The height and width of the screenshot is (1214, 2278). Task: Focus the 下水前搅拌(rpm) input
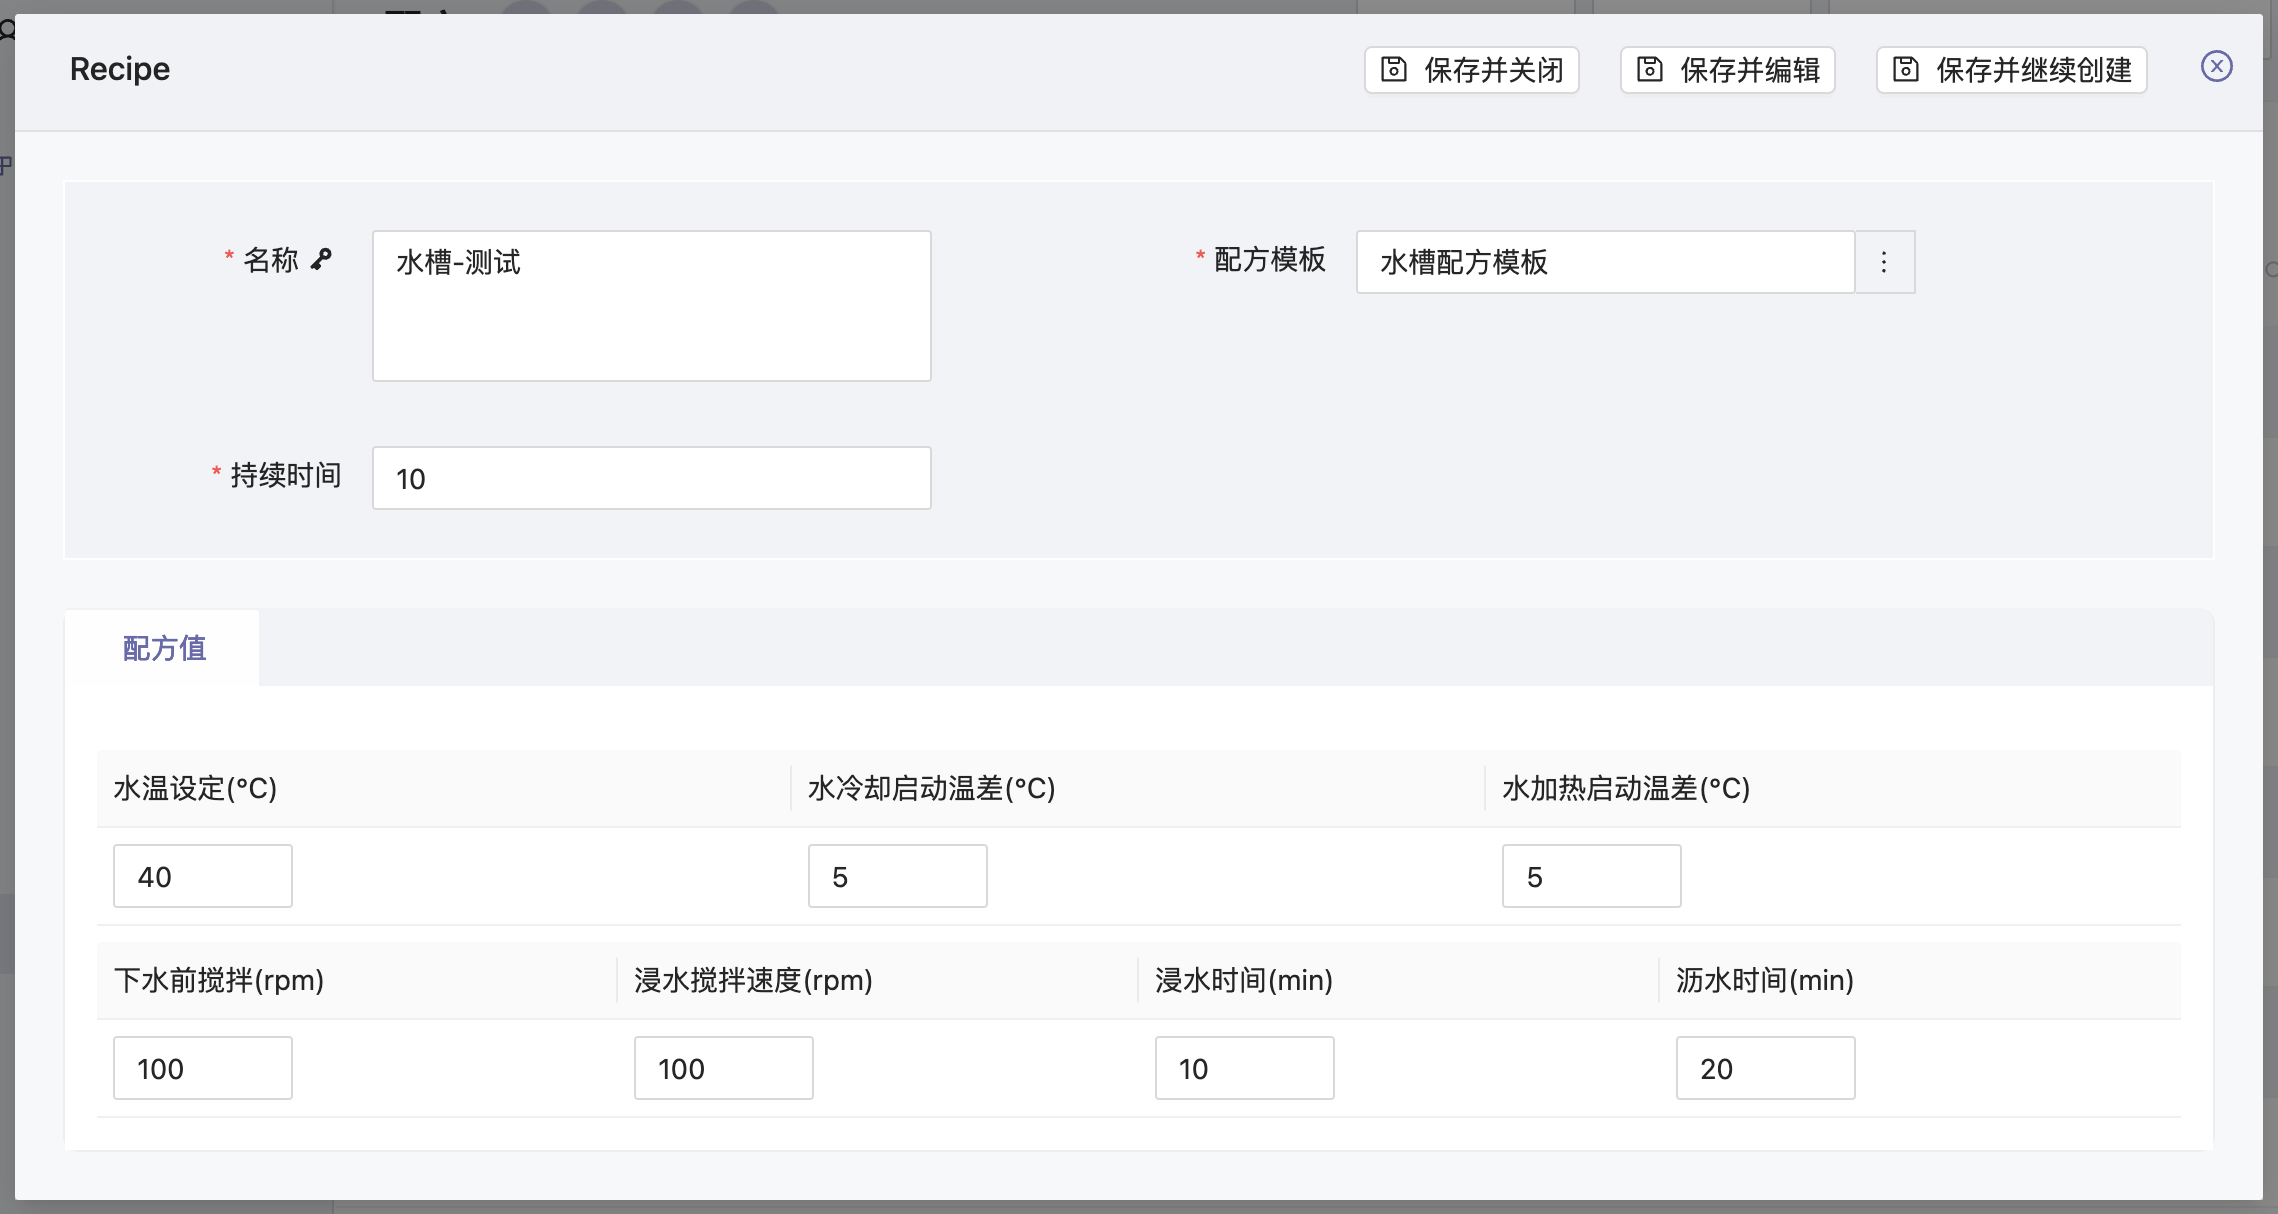tap(203, 1068)
